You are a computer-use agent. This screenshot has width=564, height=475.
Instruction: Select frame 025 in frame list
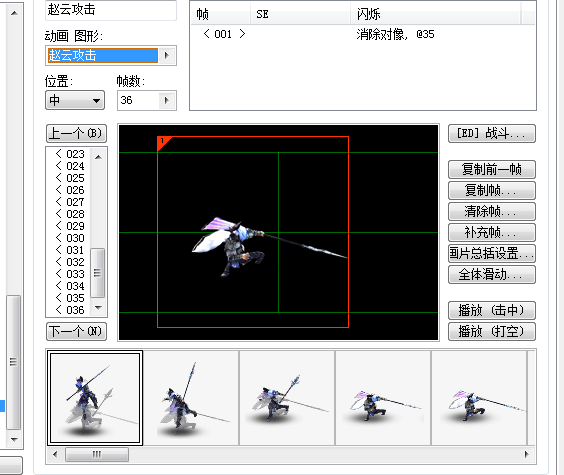pyautogui.click(x=70, y=178)
